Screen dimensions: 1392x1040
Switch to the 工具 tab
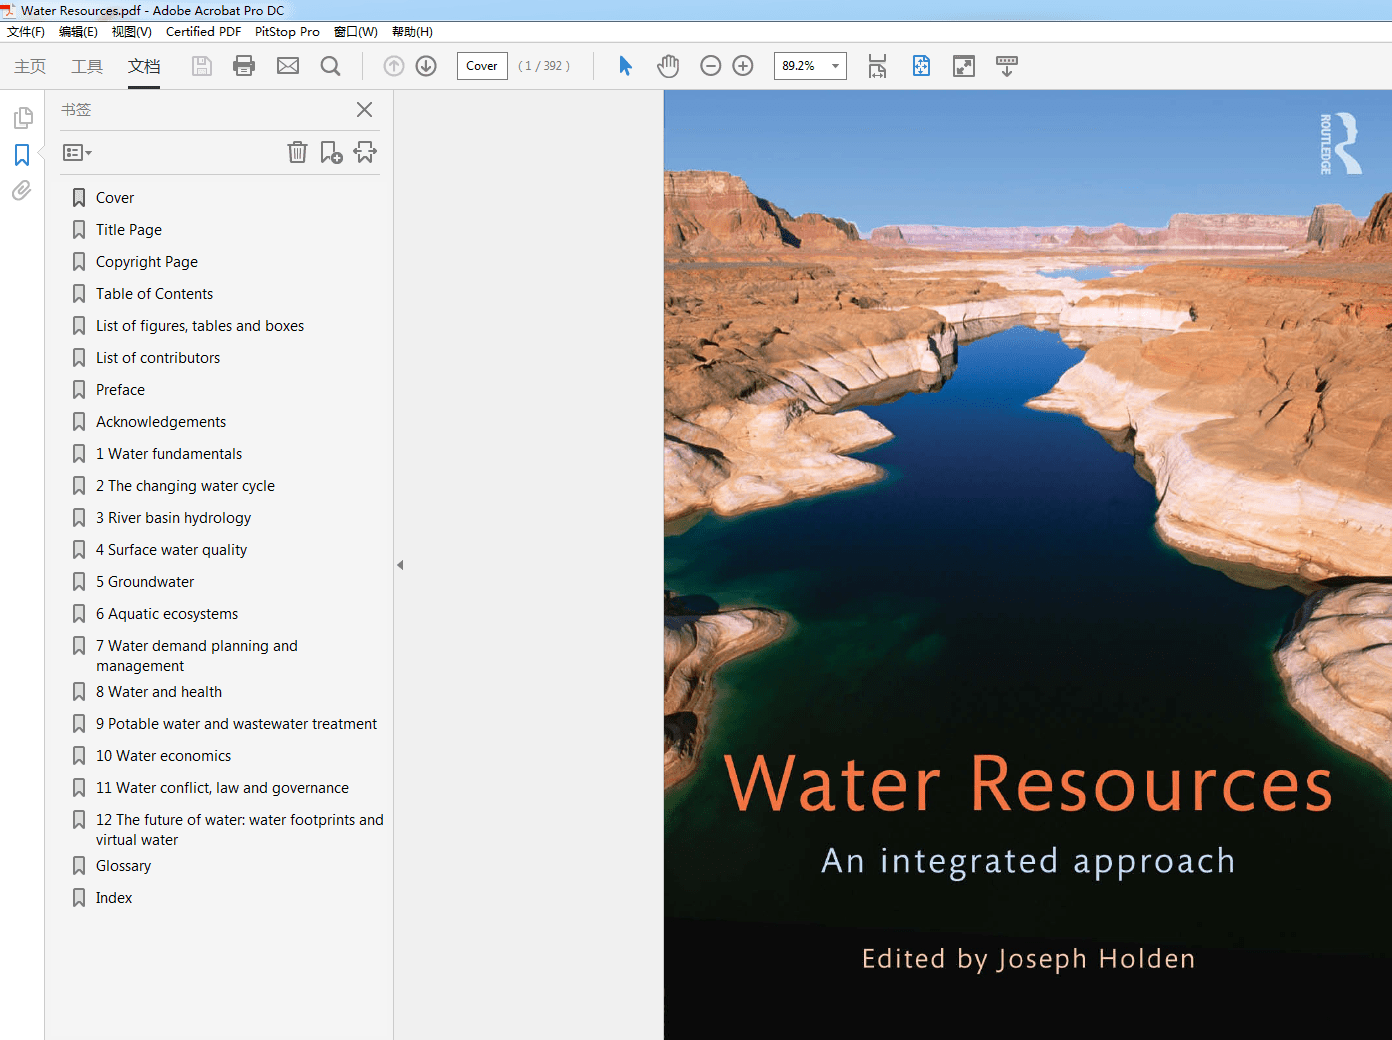(x=87, y=66)
